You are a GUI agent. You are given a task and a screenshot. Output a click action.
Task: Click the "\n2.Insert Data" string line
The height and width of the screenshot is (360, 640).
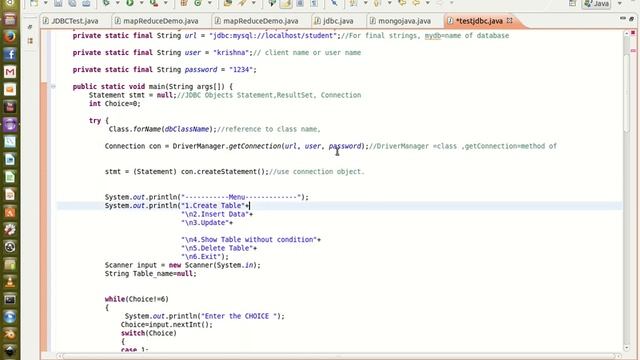pos(217,214)
